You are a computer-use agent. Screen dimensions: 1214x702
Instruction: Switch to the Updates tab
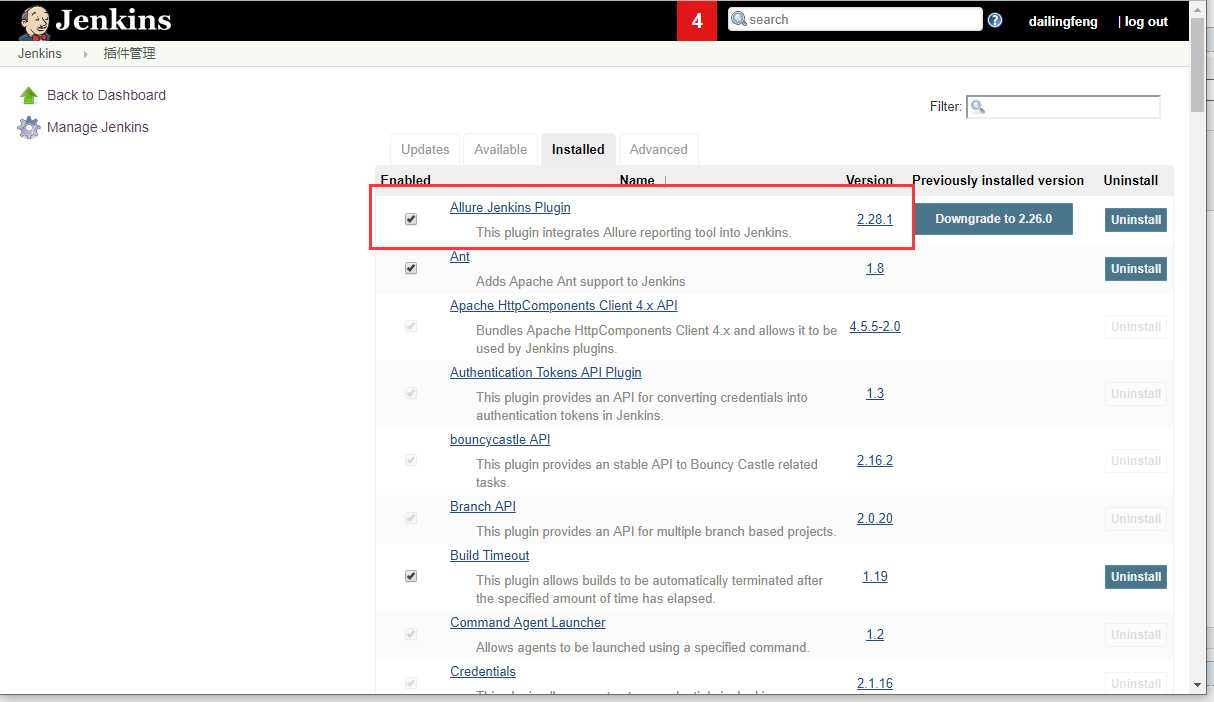point(425,149)
